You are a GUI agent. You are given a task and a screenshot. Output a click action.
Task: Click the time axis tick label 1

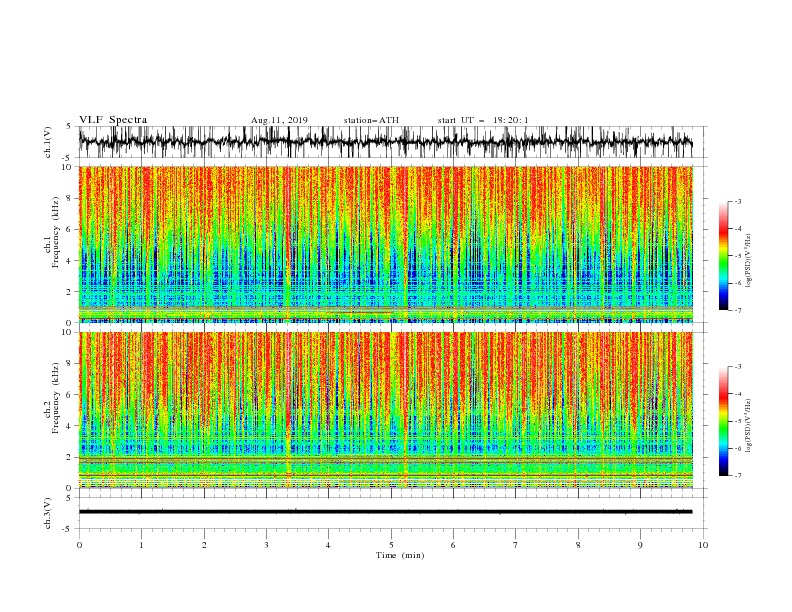(x=141, y=545)
